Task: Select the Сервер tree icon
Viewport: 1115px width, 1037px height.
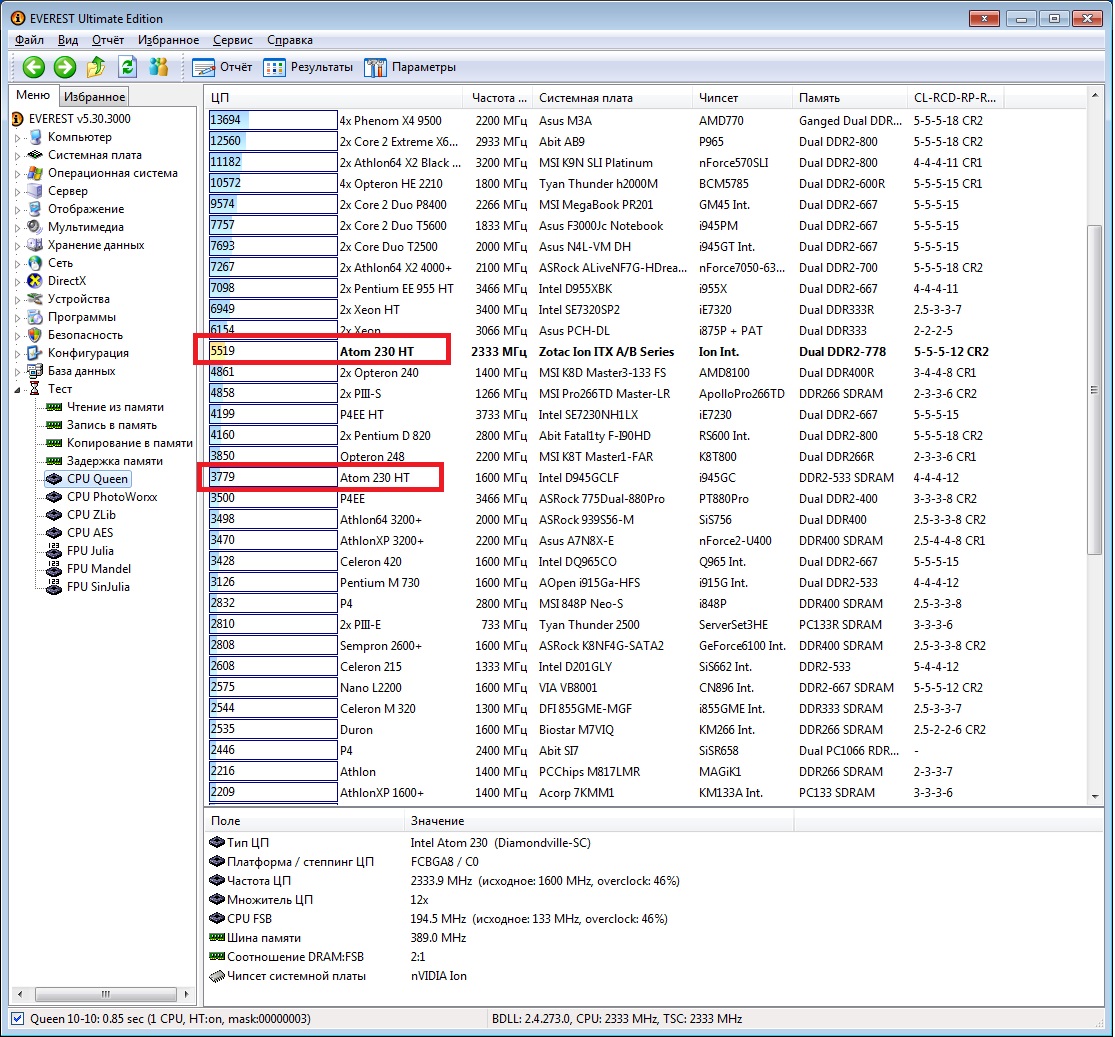Action: tap(35, 191)
